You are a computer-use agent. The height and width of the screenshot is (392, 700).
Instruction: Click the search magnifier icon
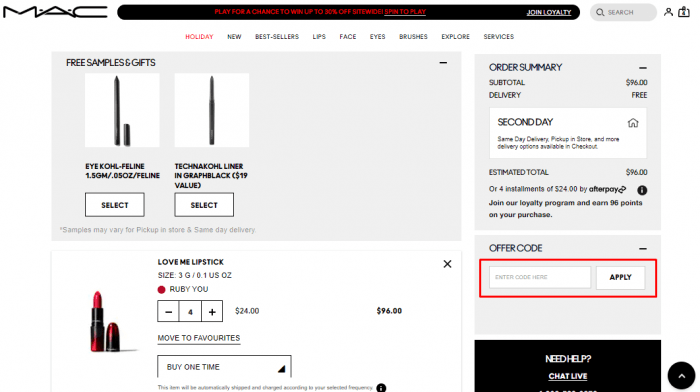[600, 13]
